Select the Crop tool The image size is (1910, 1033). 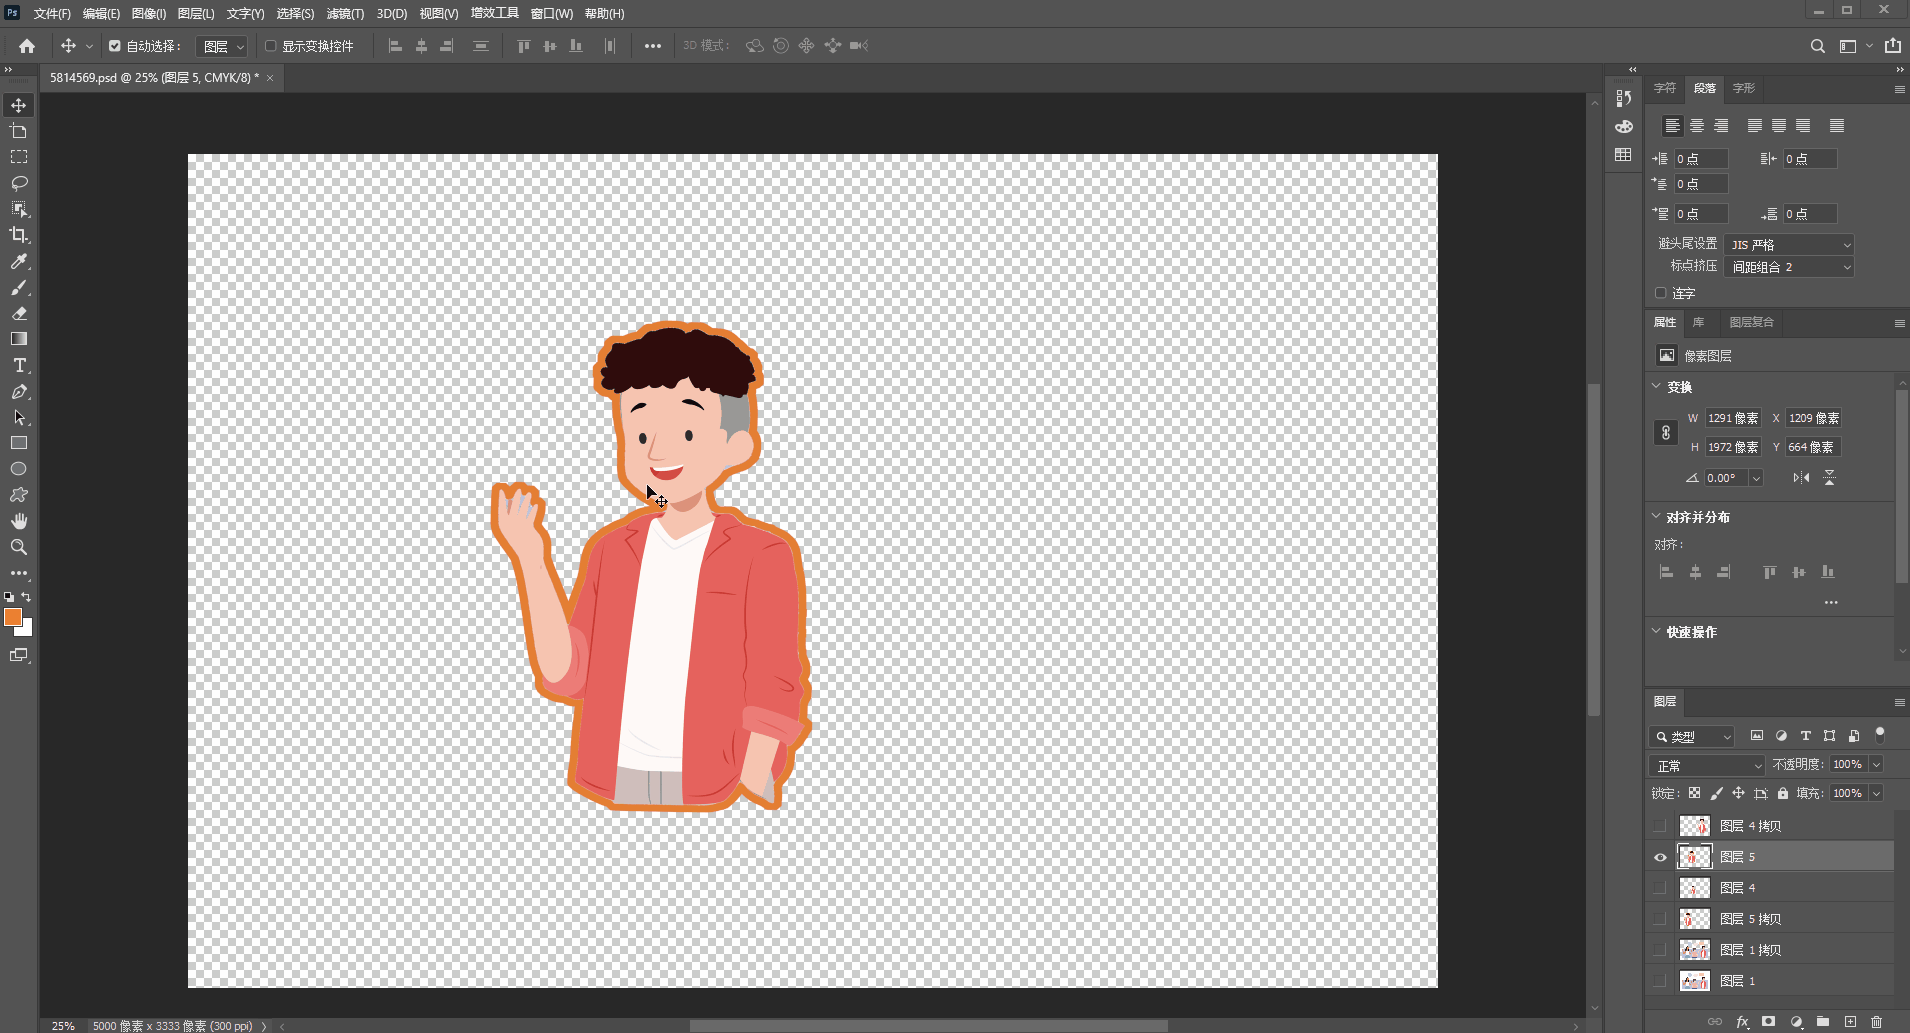[19, 235]
